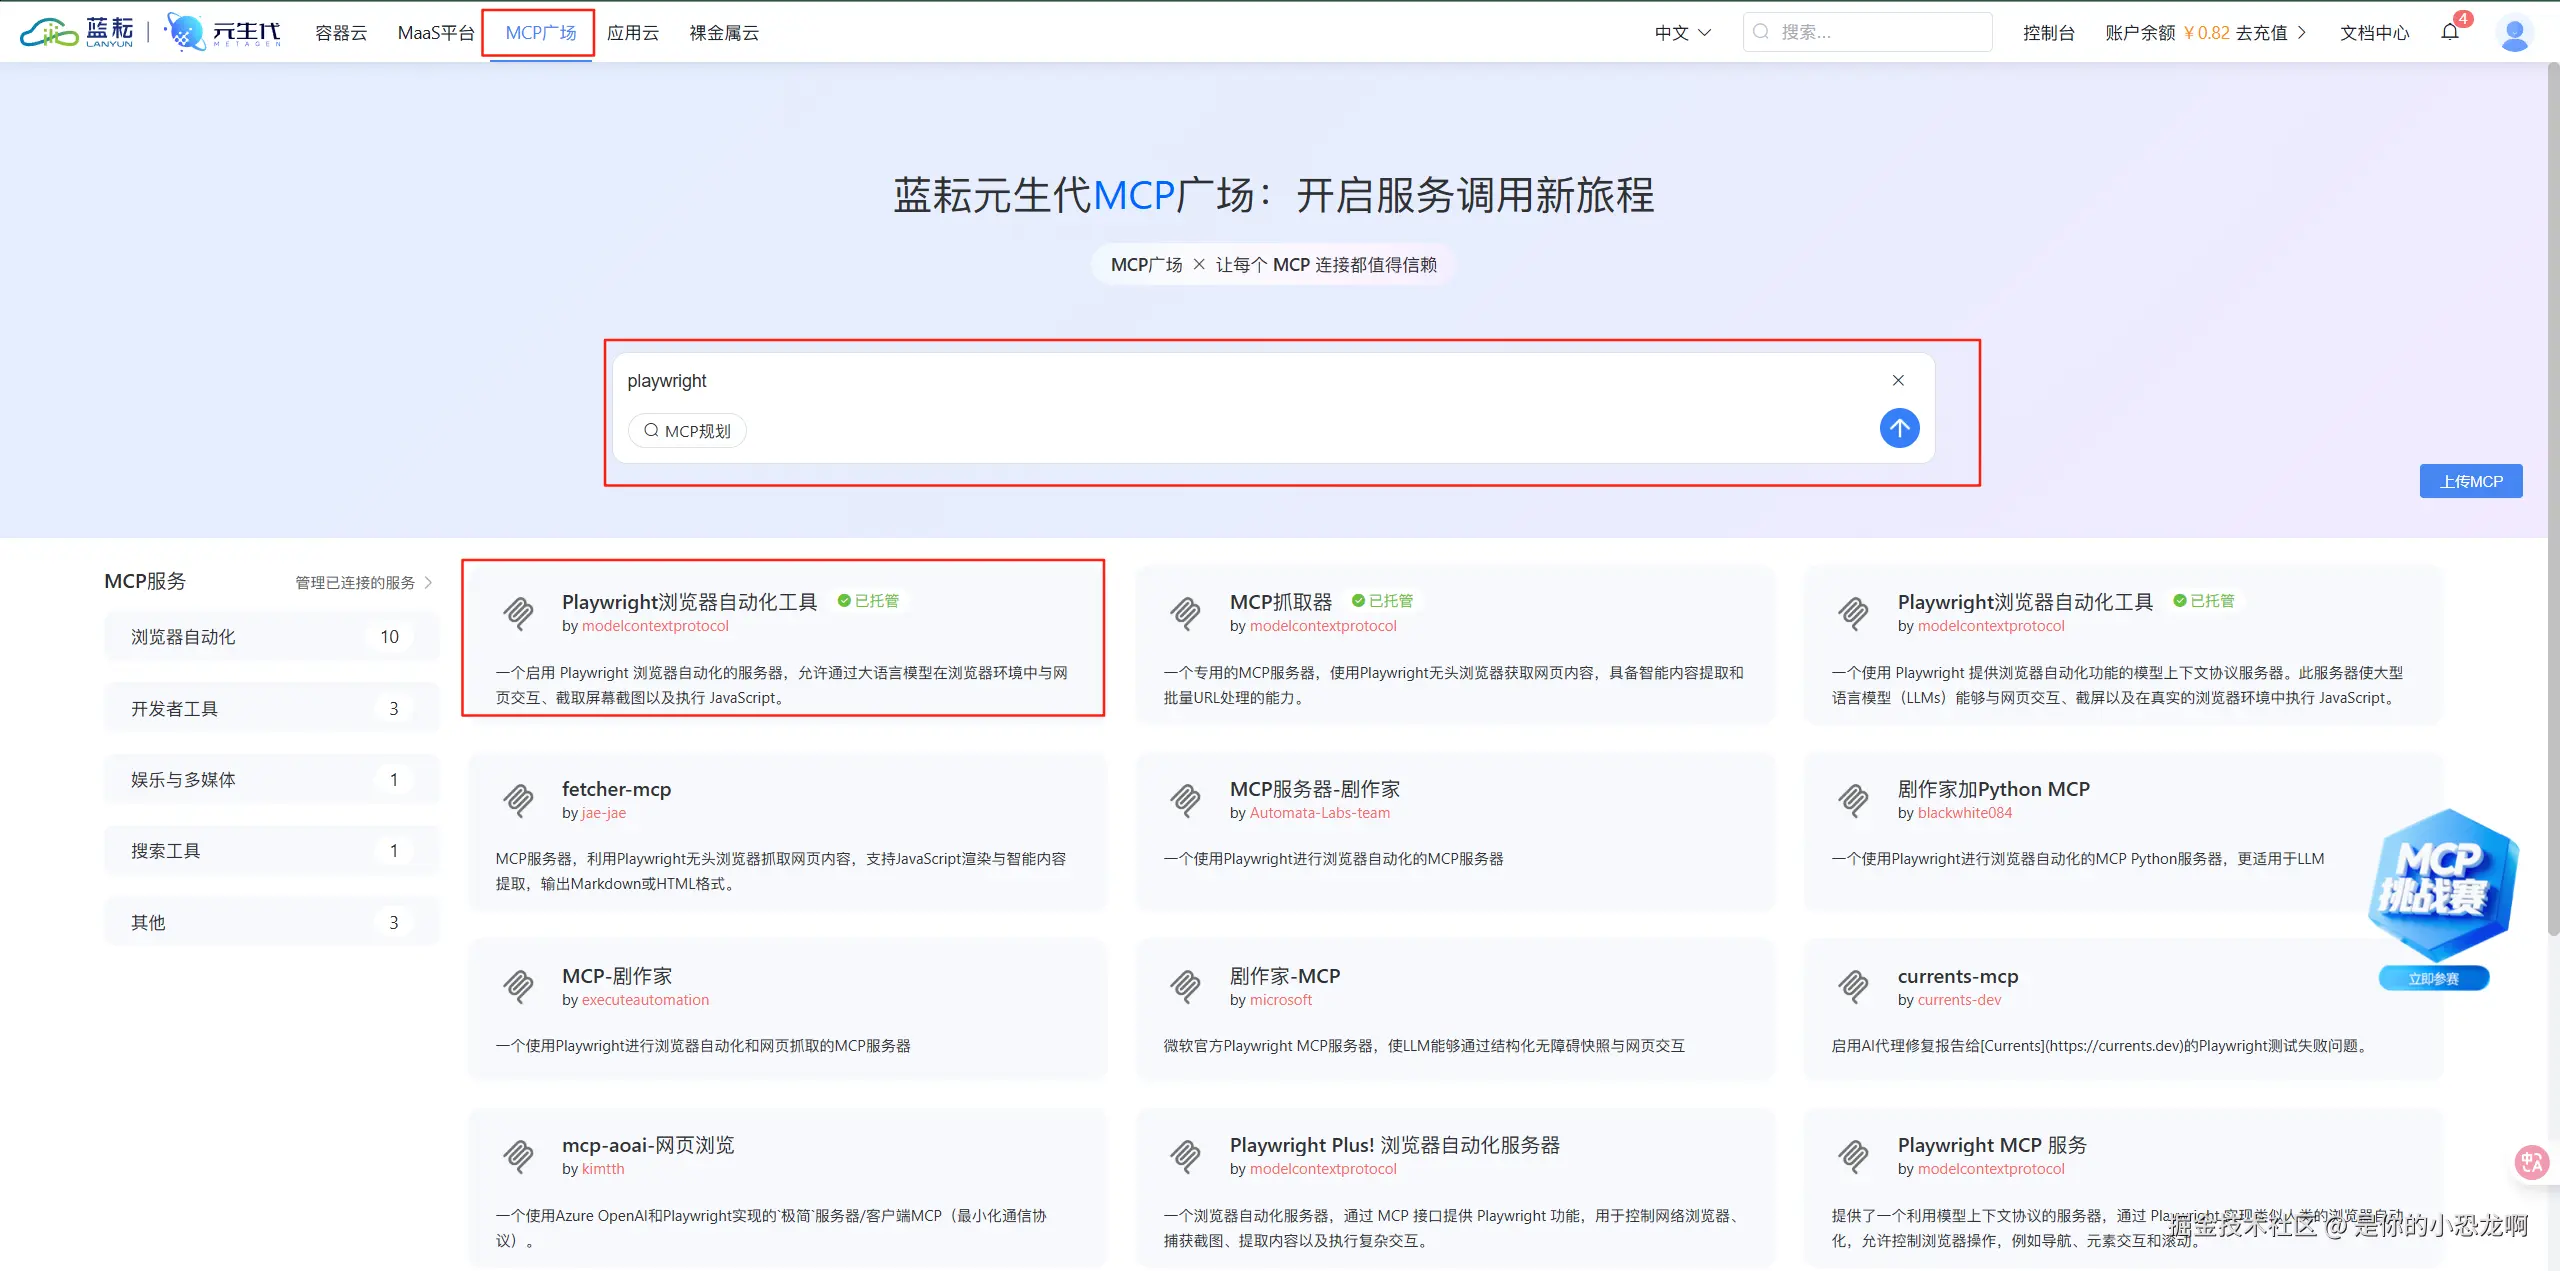Clear the playwright search text with X
This screenshot has height=1271, width=2560.
1898,380
